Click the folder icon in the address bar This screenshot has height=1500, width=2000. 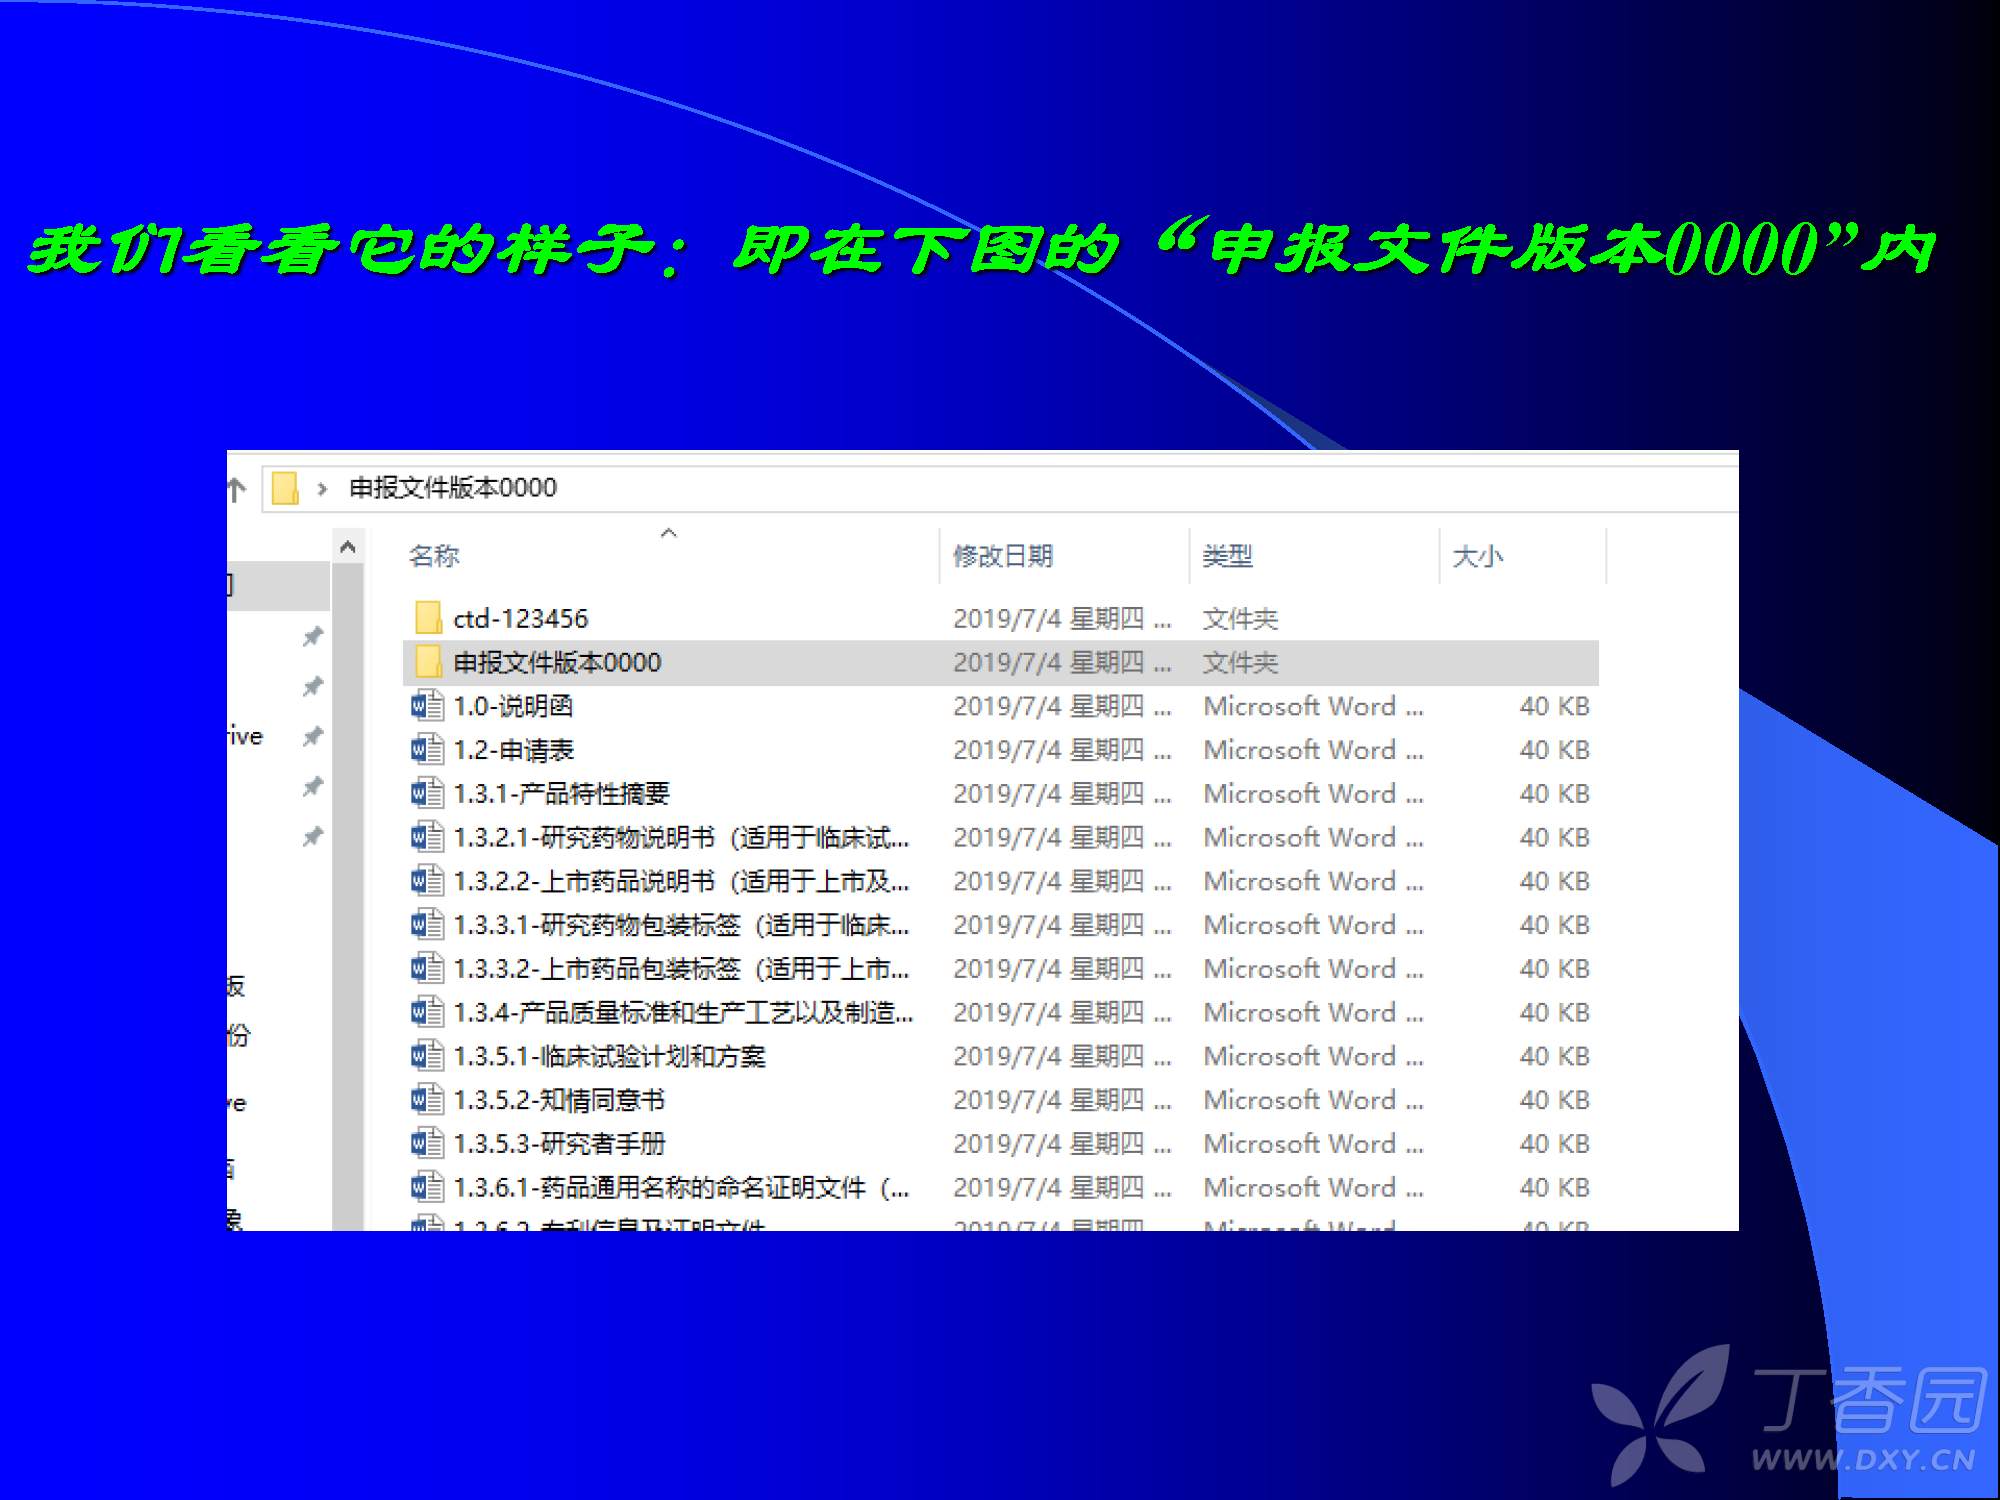pyautogui.click(x=285, y=488)
